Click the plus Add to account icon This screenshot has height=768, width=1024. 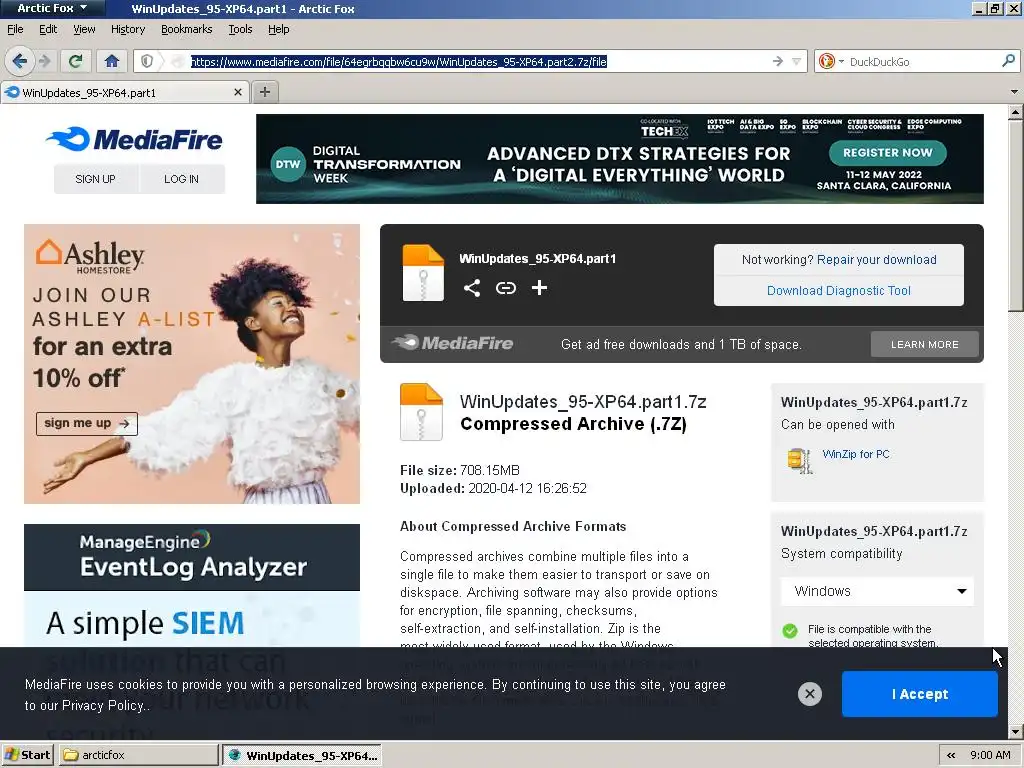(x=539, y=288)
